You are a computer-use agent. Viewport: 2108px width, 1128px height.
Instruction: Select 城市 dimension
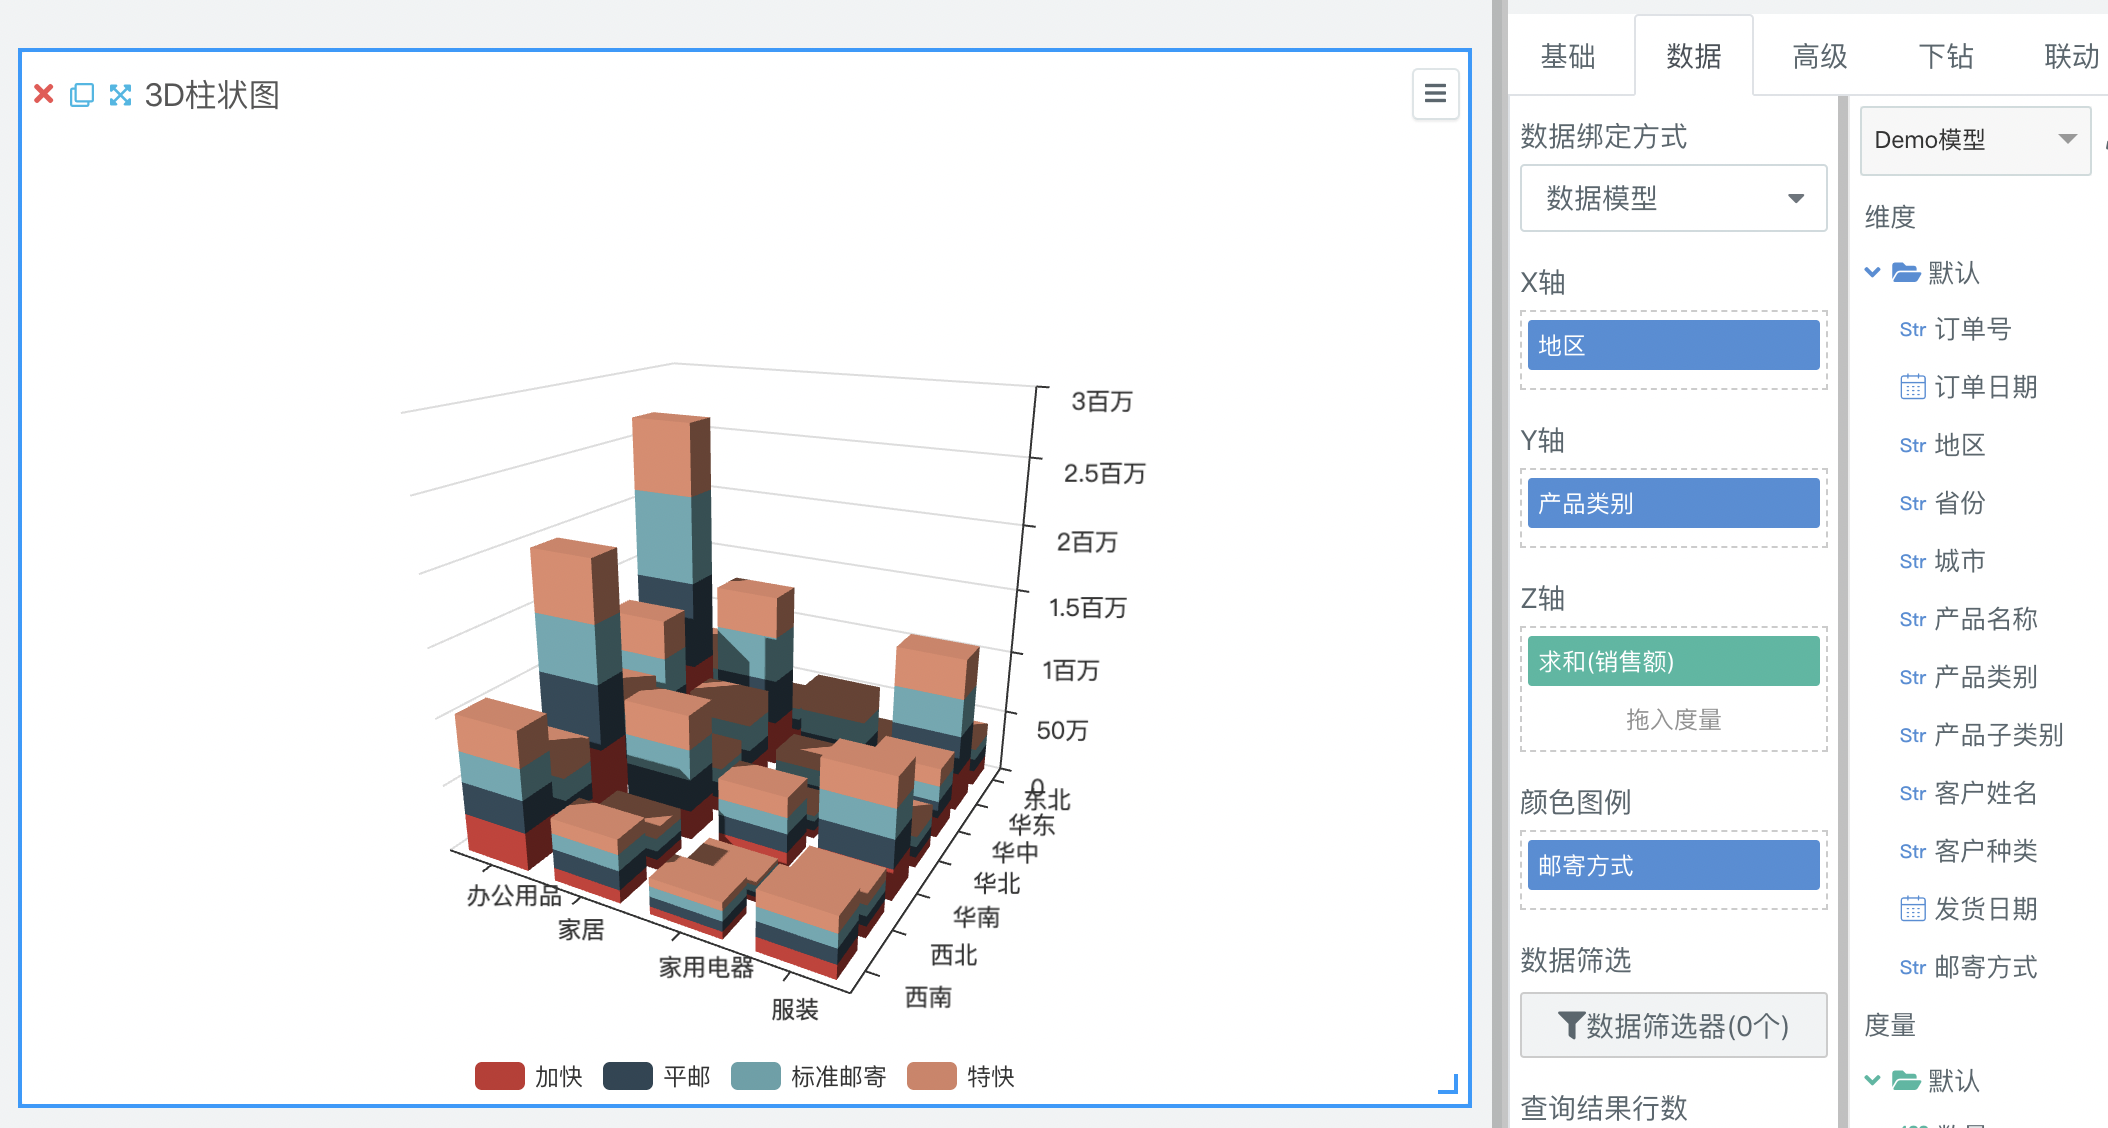coord(1959,561)
